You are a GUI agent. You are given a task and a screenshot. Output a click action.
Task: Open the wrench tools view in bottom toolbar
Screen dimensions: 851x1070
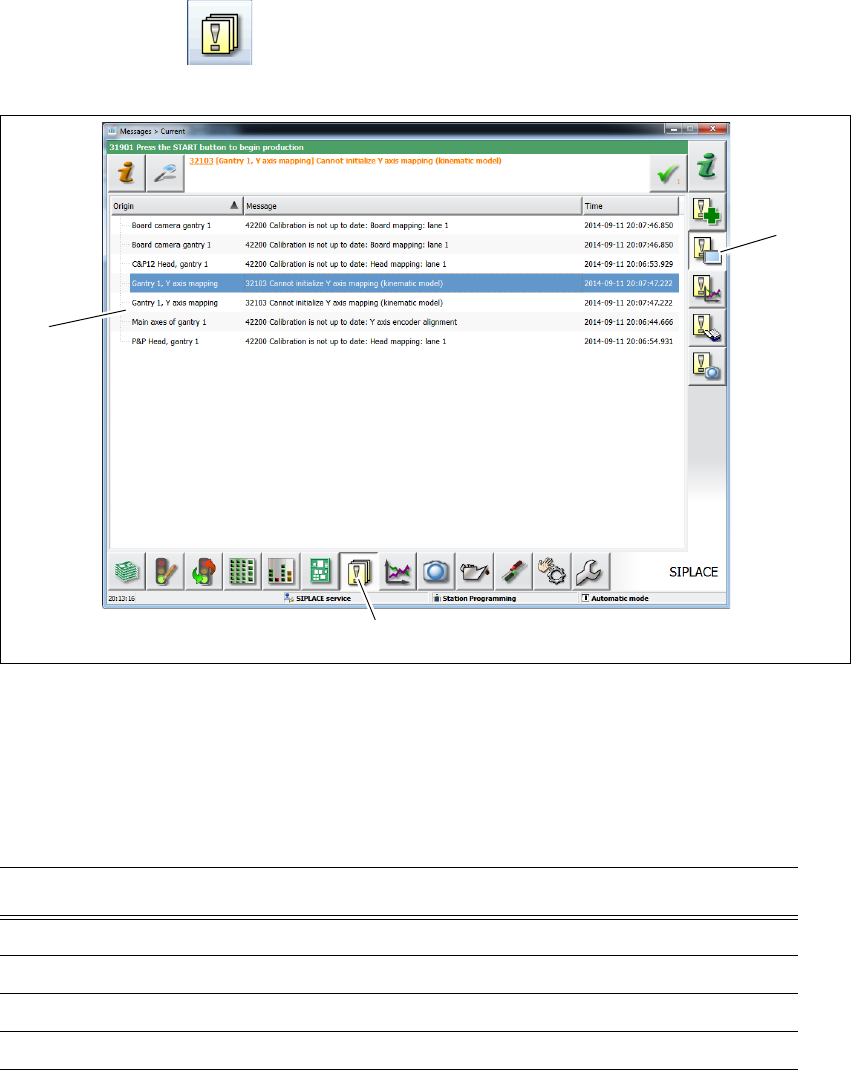[x=590, y=571]
